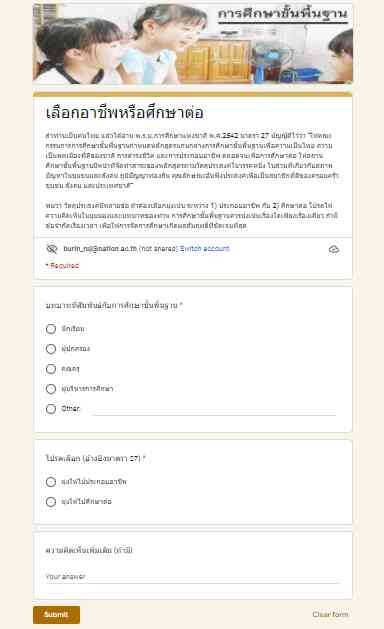
Task: Click the Other option text field
Action: (x=214, y=409)
